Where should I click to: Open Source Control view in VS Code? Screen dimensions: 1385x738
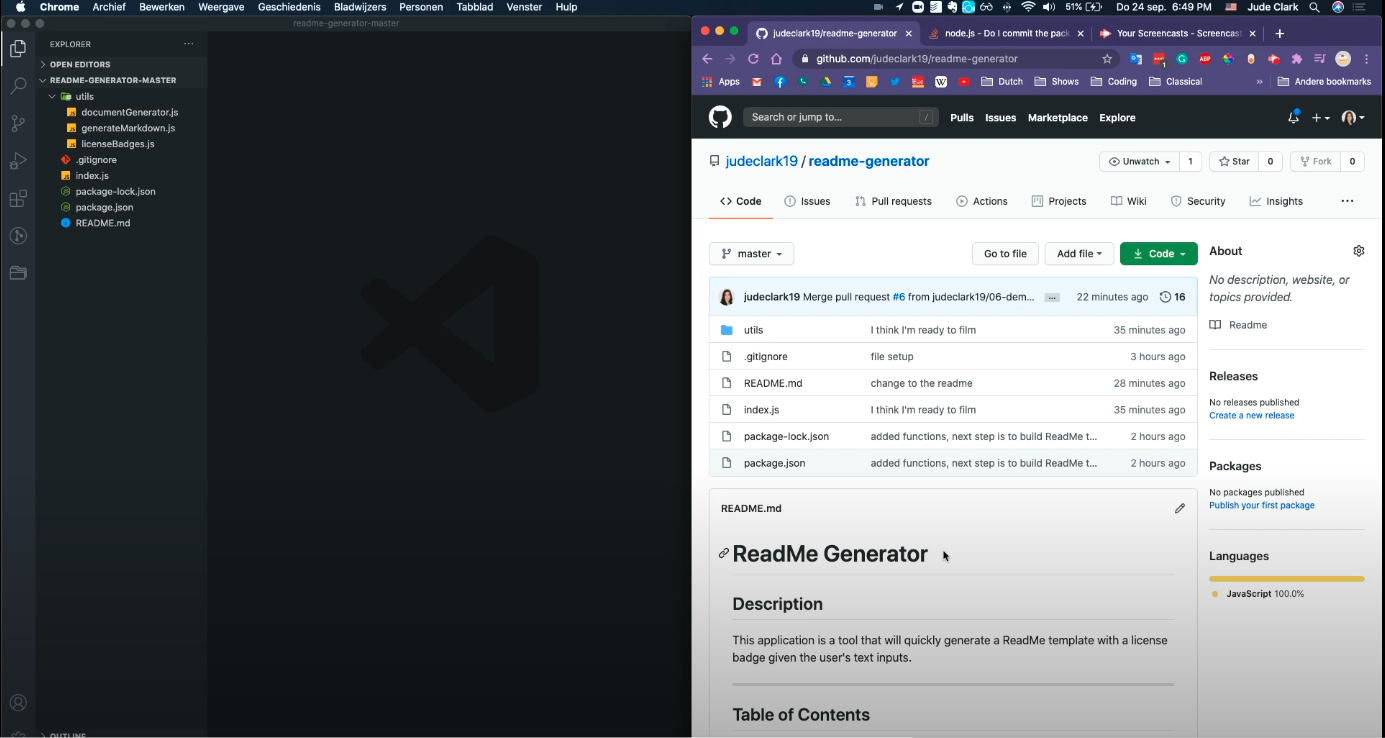pos(18,124)
